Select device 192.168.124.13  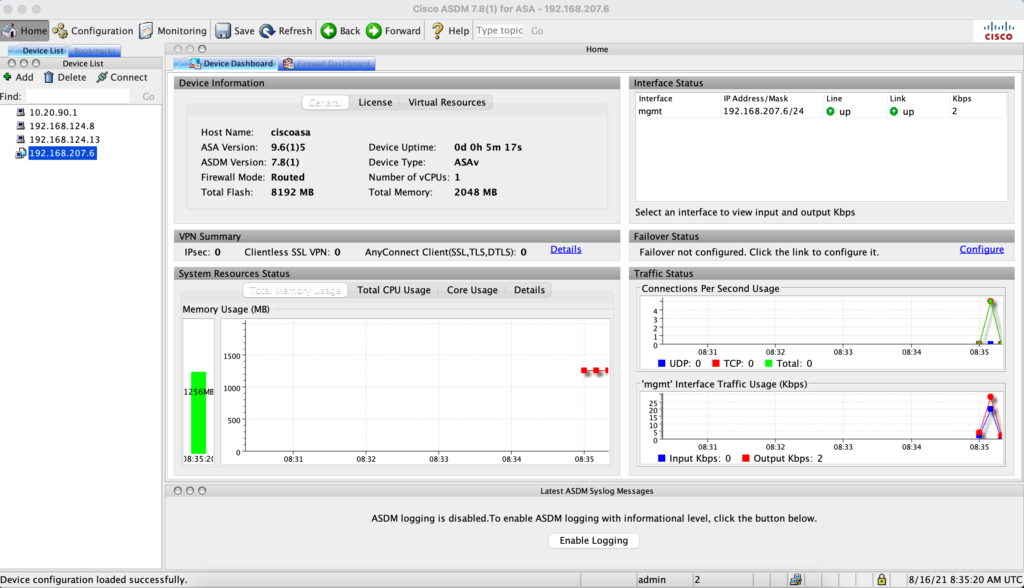click(x=64, y=140)
